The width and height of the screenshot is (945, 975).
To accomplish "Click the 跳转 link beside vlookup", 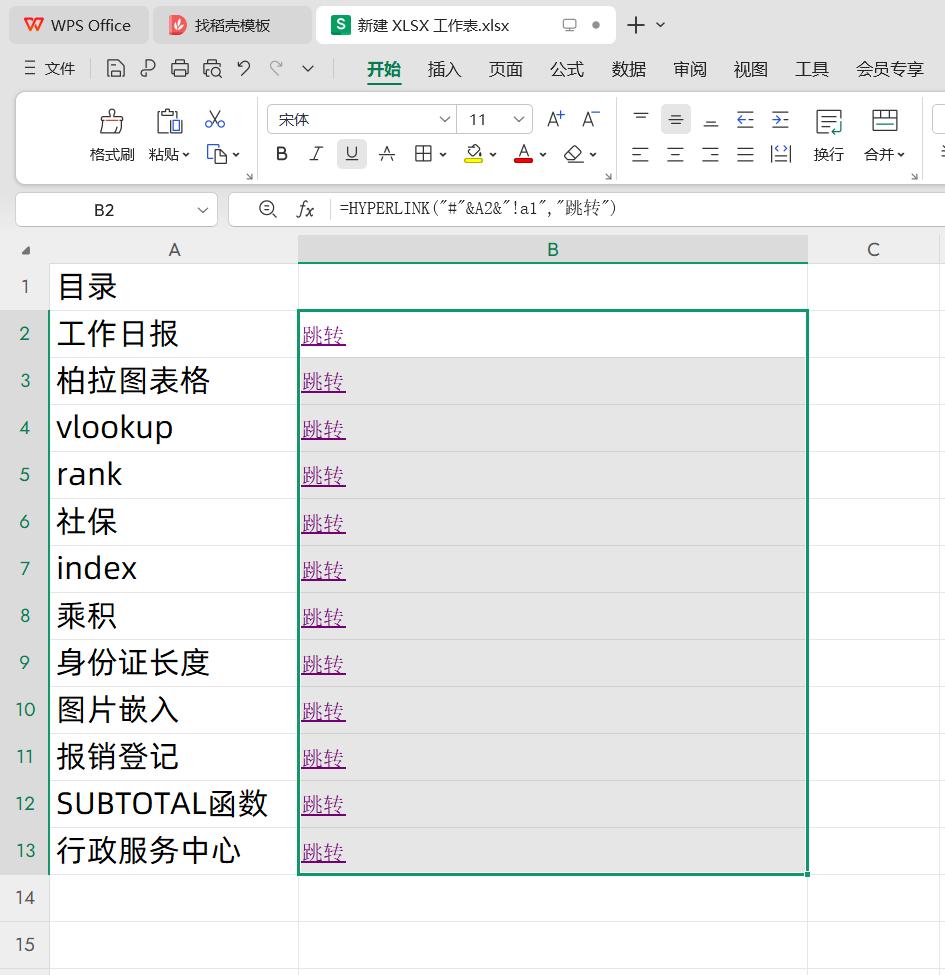I will tap(323, 429).
